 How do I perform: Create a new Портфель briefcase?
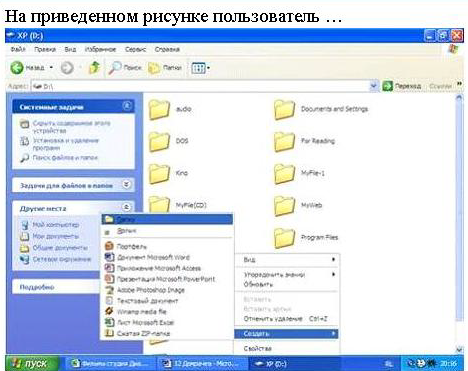point(167,246)
